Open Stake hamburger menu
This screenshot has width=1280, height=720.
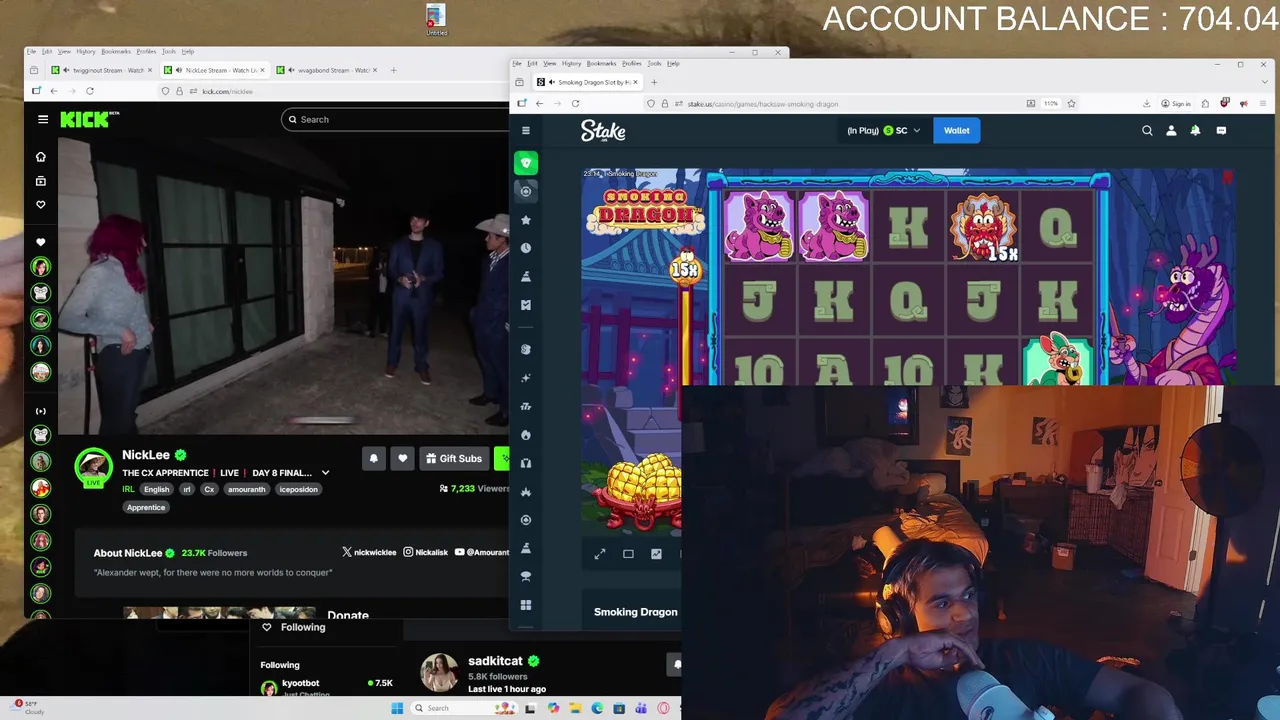click(x=526, y=130)
